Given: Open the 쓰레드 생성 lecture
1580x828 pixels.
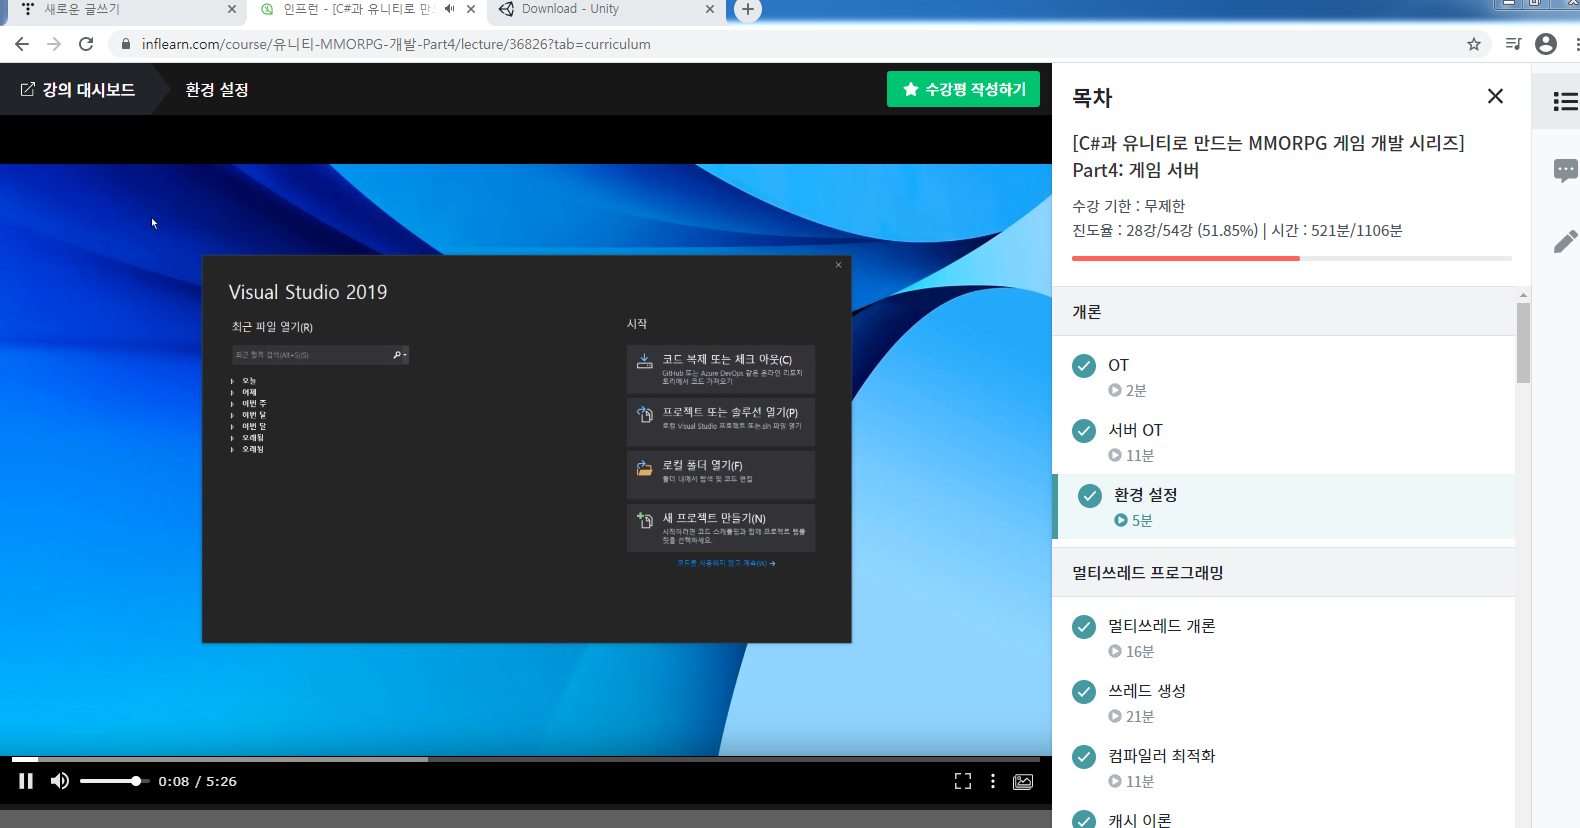Looking at the screenshot, I should 1147,691.
